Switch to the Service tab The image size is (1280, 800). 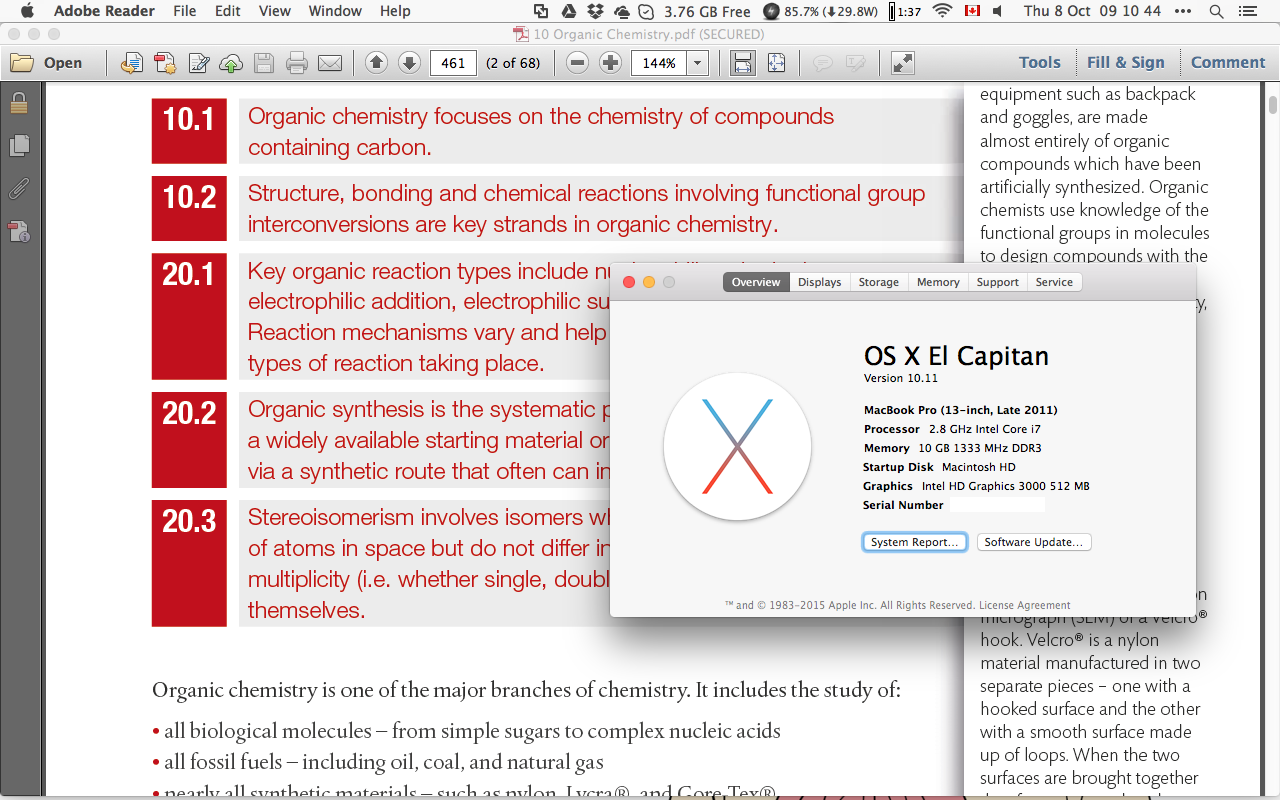1054,282
